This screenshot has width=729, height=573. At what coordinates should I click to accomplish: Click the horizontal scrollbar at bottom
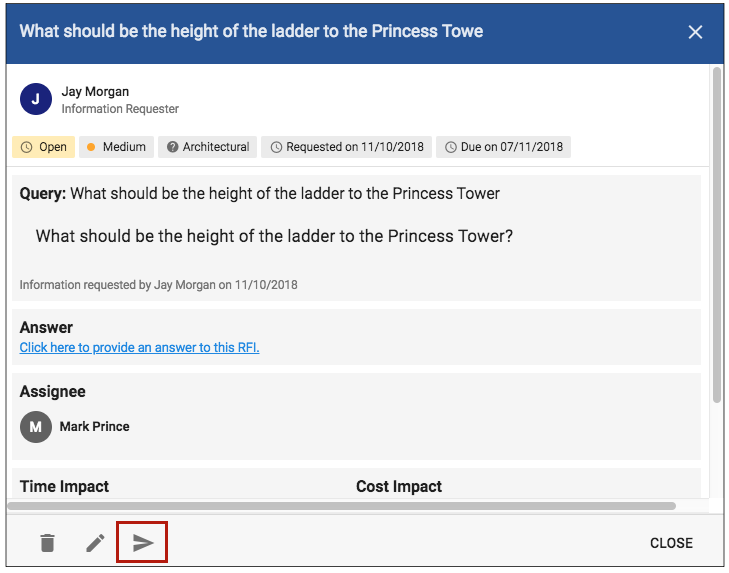[342, 506]
